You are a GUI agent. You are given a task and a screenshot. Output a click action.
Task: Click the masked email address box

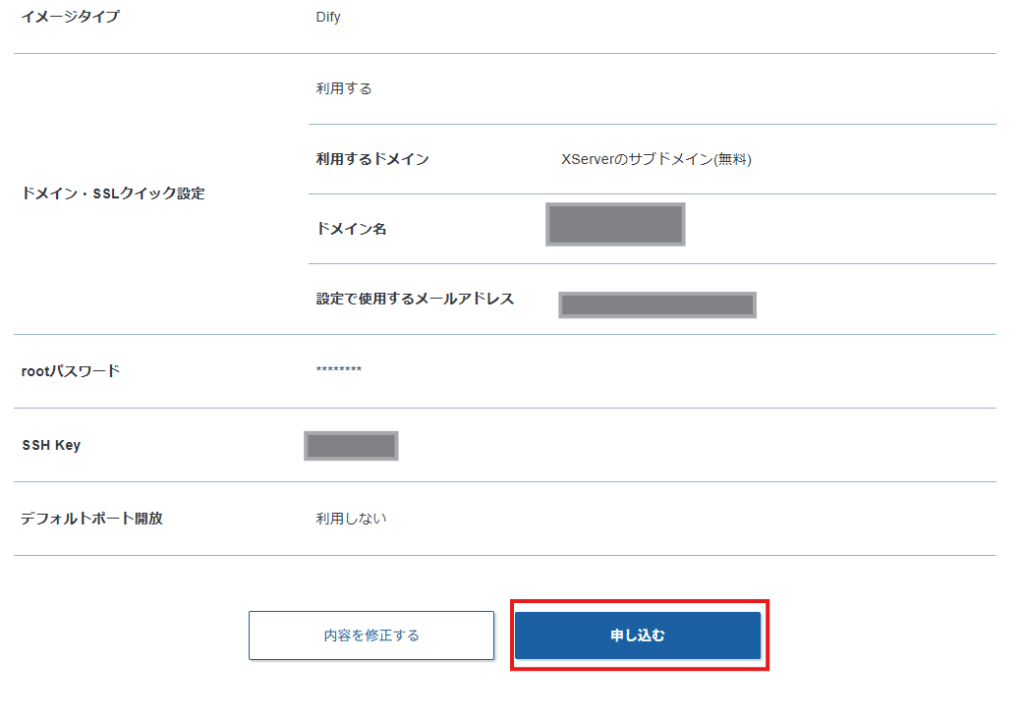tap(657, 305)
